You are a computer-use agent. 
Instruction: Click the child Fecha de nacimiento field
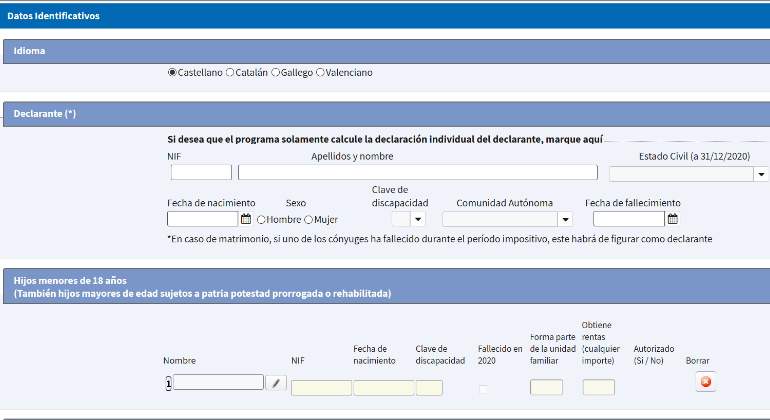[x=384, y=388]
